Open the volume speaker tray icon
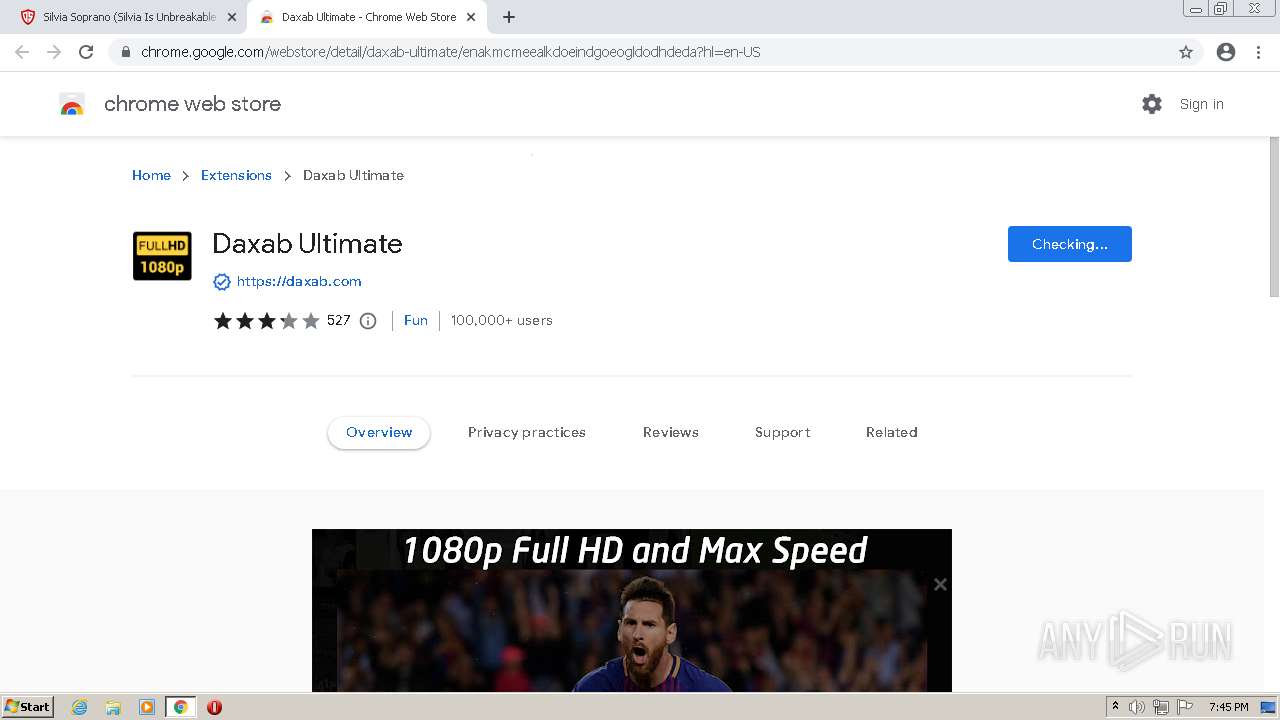The image size is (1280, 720). (x=1137, y=707)
